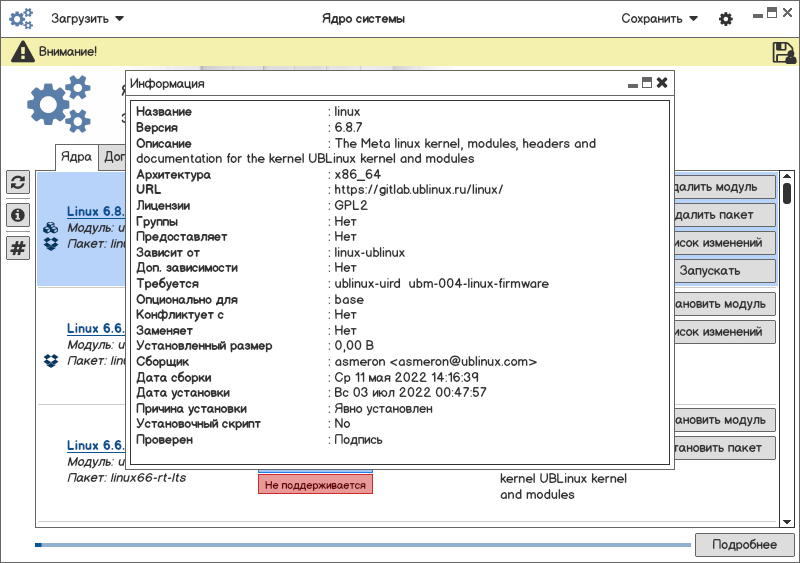Click the vertical scrollbar down arrow
The height and width of the screenshot is (563, 800).
(x=787, y=522)
